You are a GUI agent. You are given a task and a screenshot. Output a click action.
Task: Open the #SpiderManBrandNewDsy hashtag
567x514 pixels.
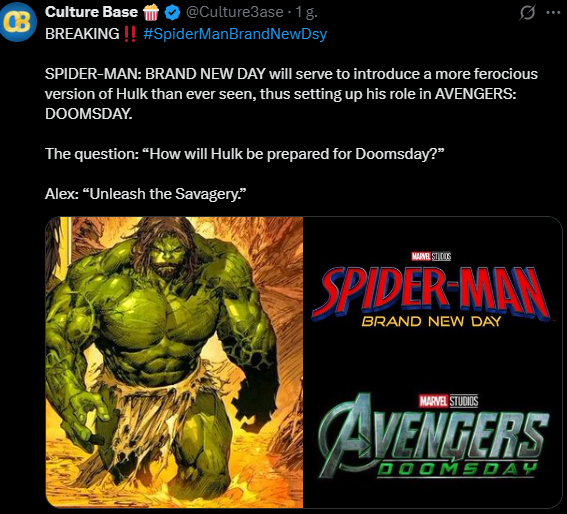pyautogui.click(x=235, y=34)
